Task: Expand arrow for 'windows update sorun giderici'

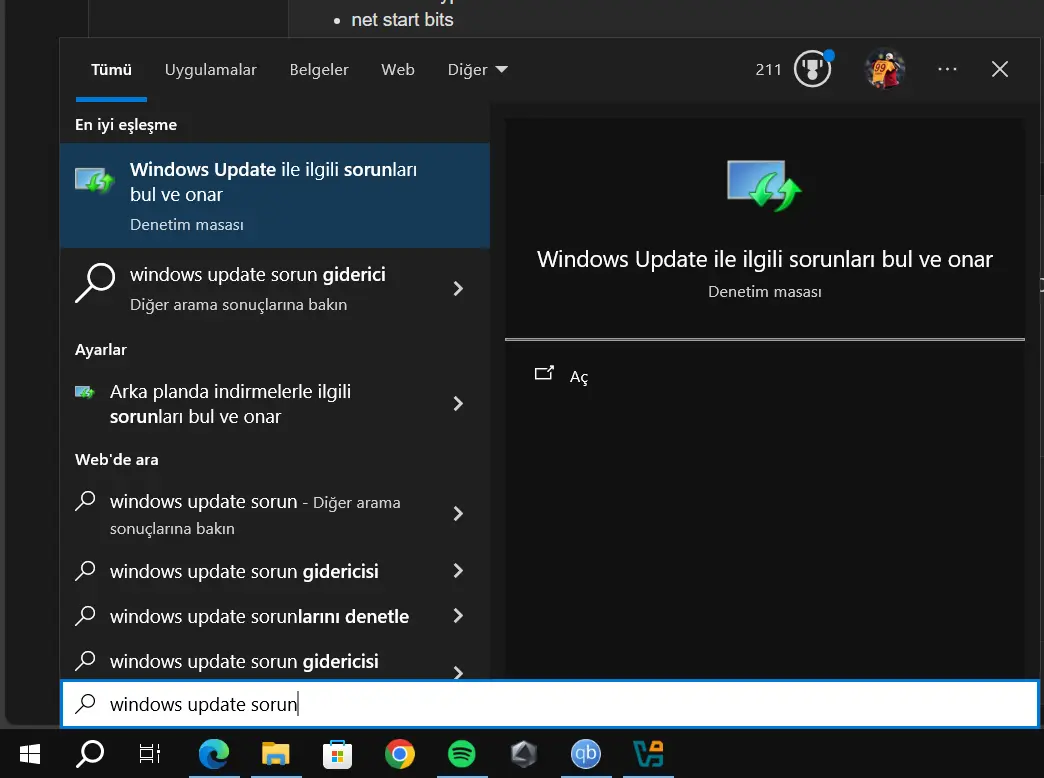Action: click(458, 288)
